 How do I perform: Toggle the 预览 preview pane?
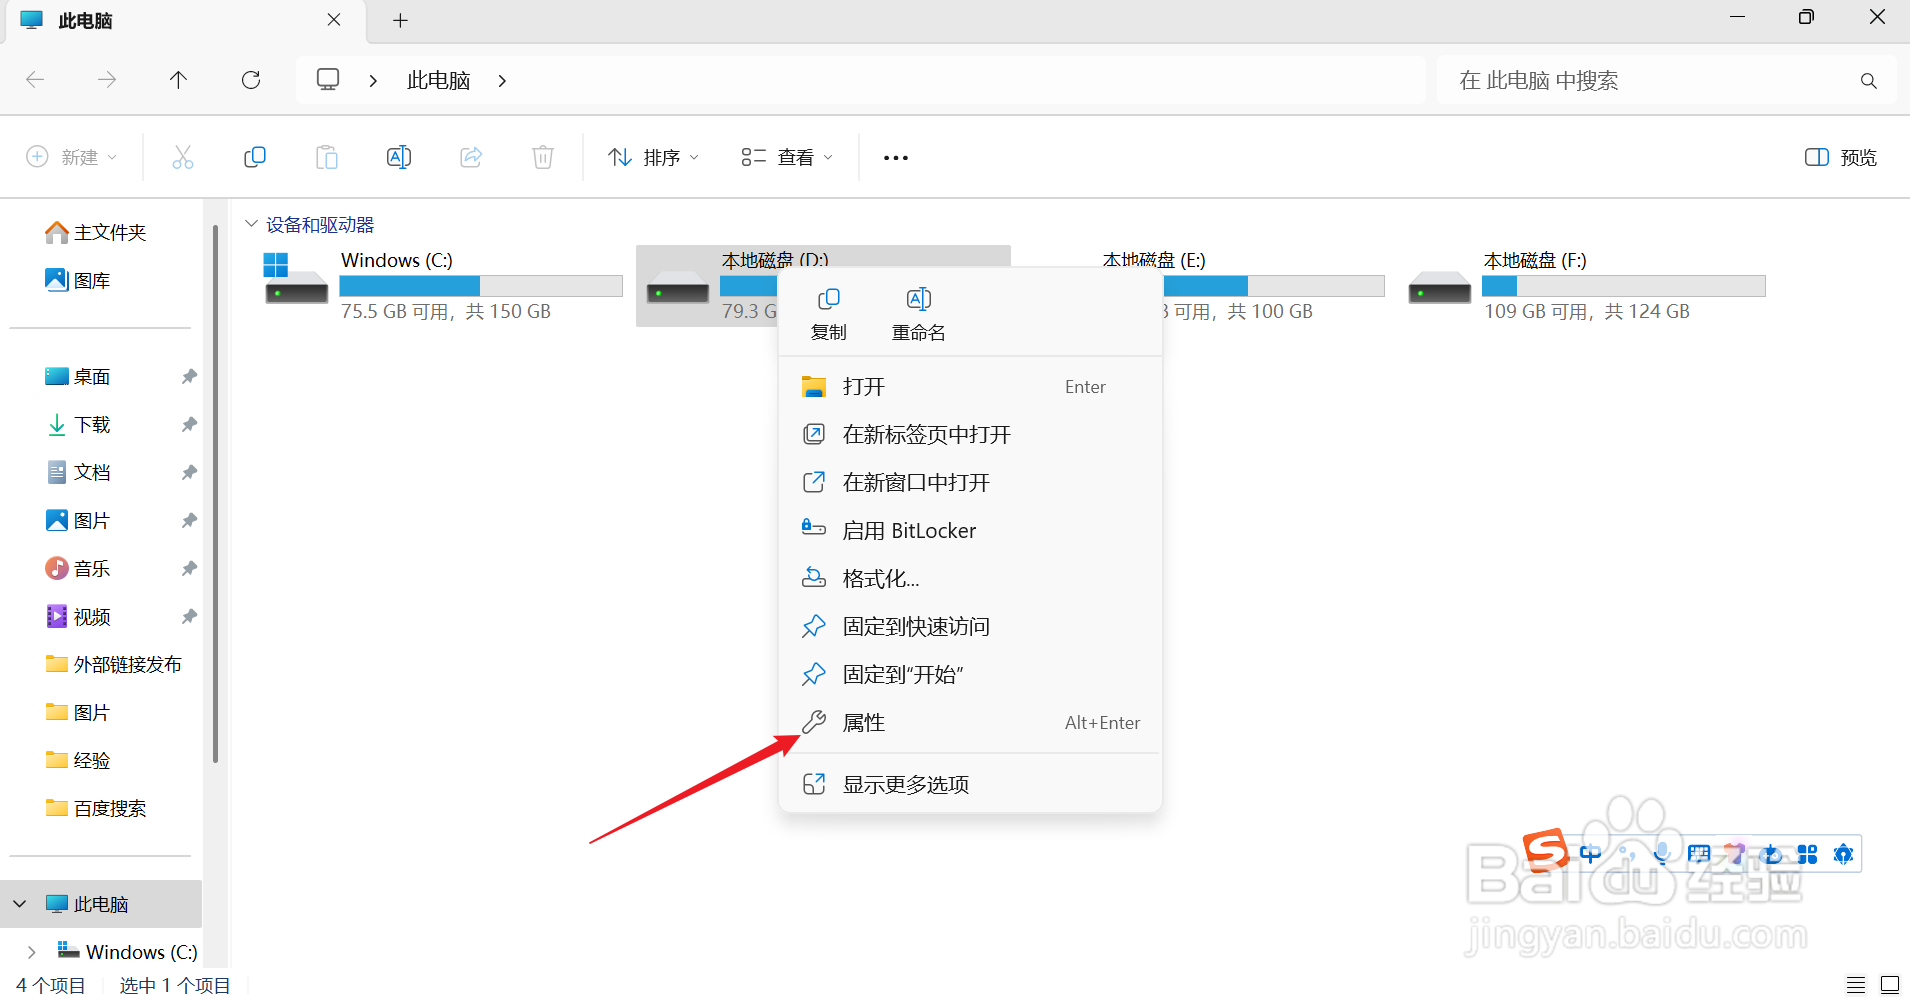(x=1840, y=157)
